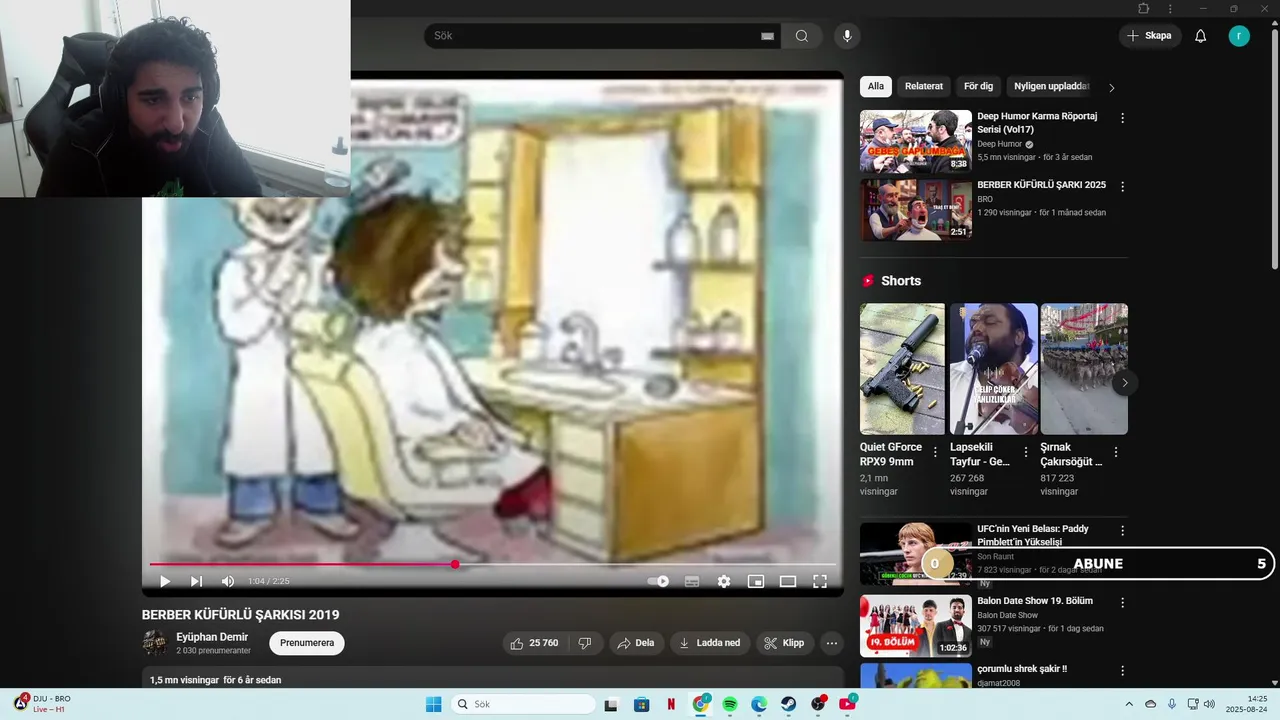
Task: Open Chrome extensions puzzle icon
Action: tap(1144, 8)
